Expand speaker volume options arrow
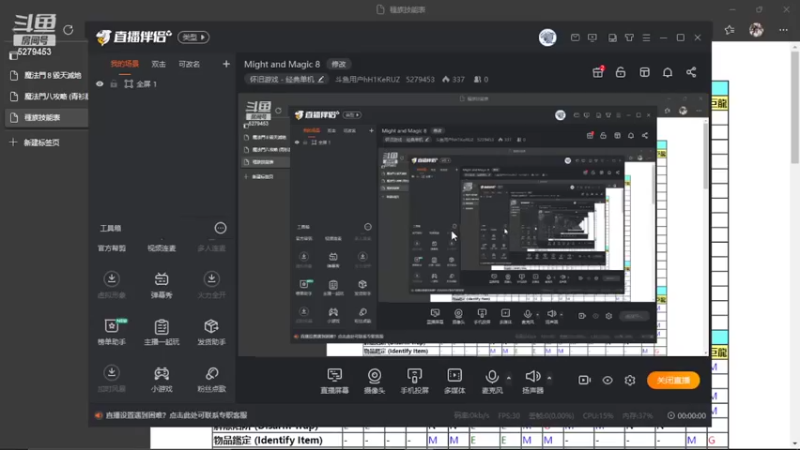Viewport: 800px width, 450px height. tap(549, 378)
